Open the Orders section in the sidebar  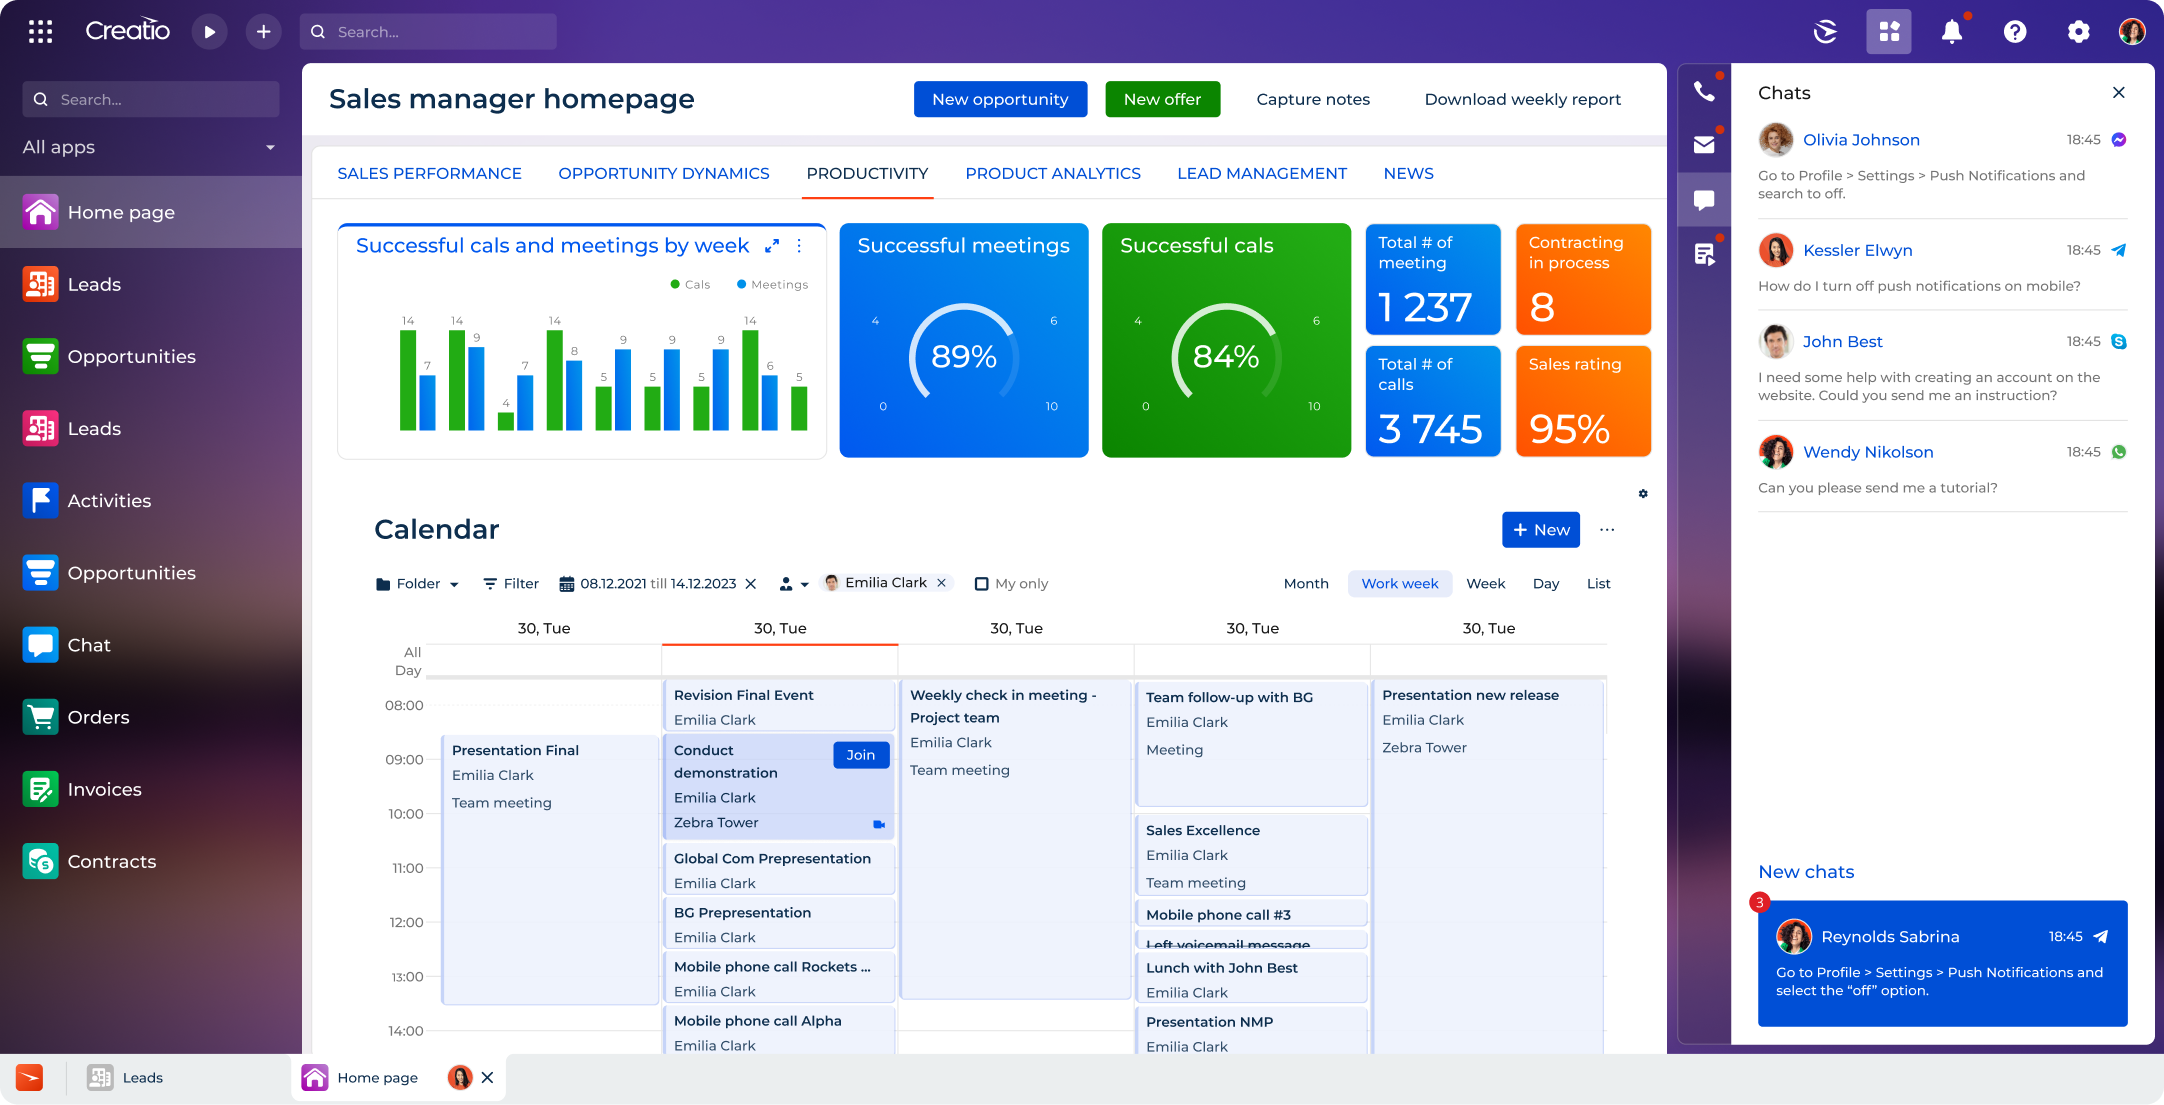pyautogui.click(x=98, y=717)
